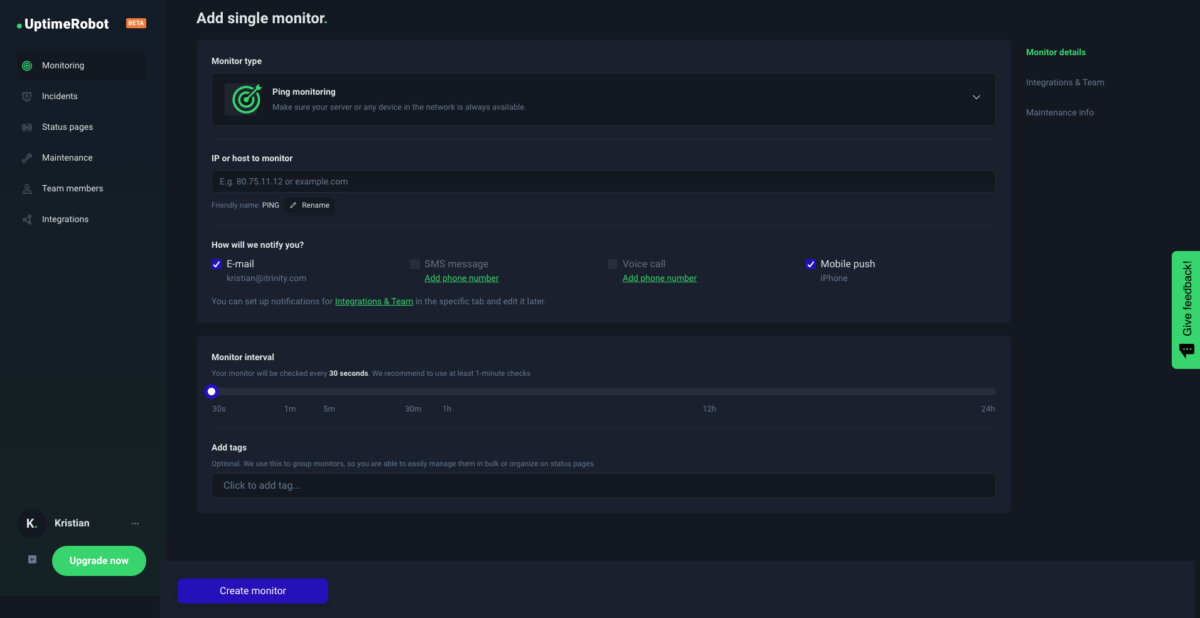
Task: Set the interval slider to 5m mark
Action: point(328,391)
